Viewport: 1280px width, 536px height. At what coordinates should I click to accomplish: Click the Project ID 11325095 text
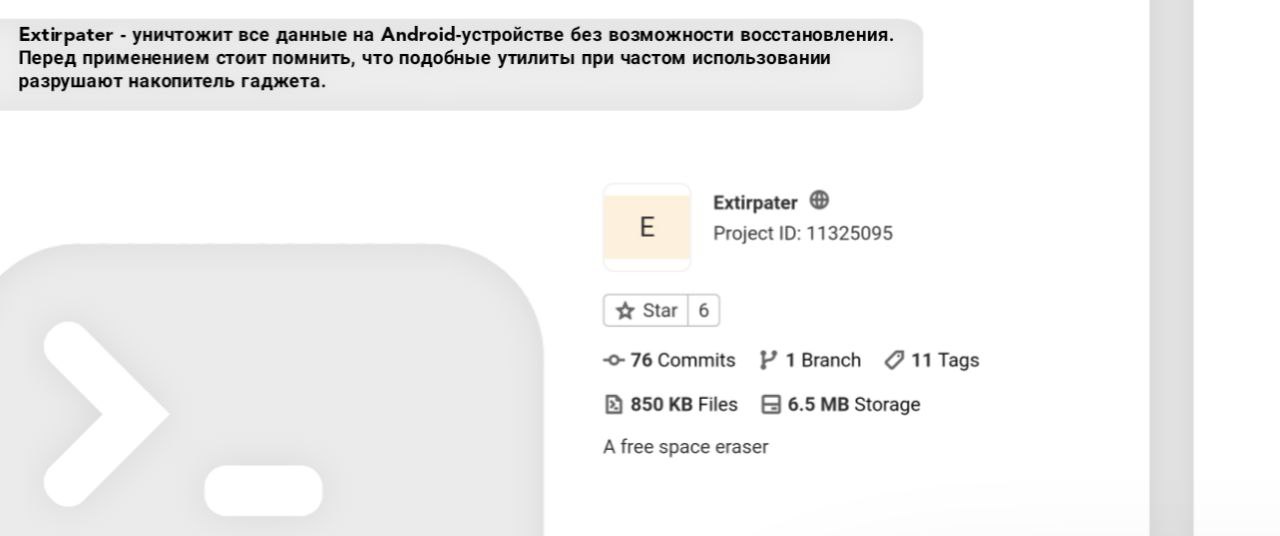802,234
